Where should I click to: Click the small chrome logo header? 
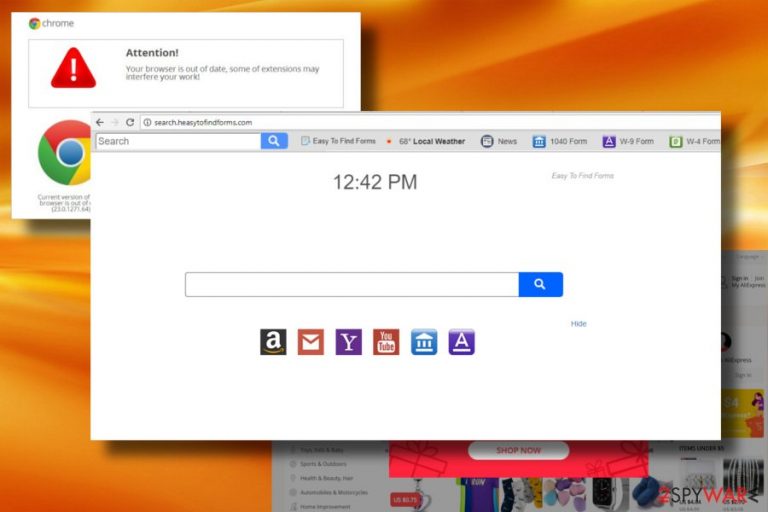51,23
